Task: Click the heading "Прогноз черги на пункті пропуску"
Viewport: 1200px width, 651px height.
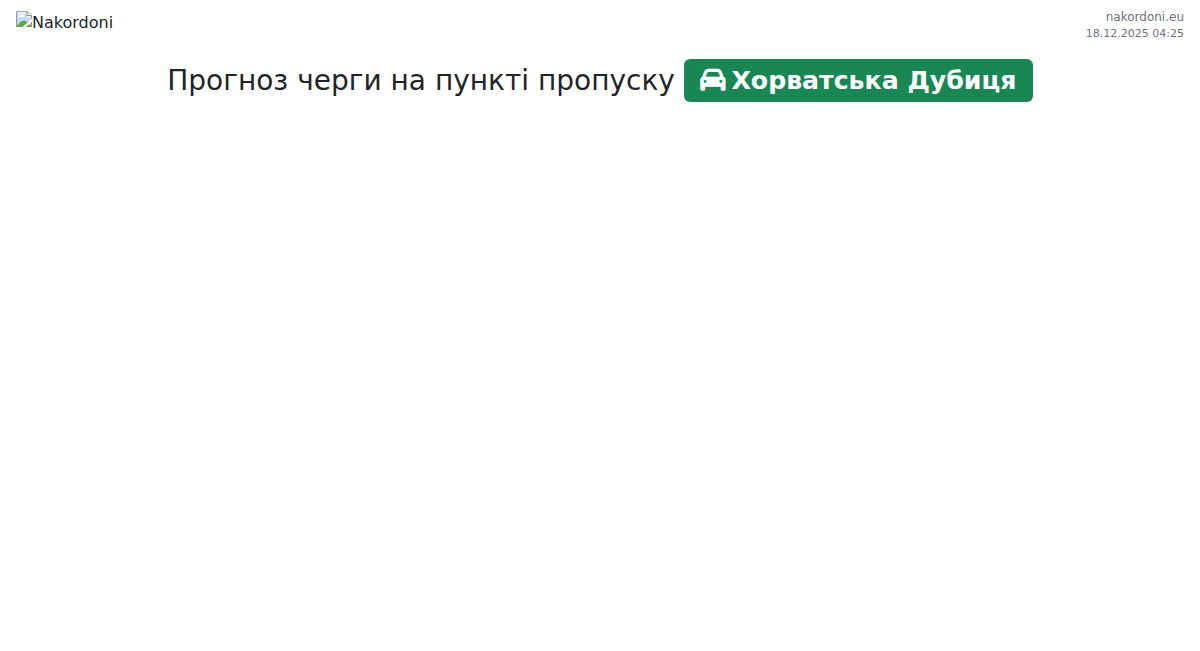Action: click(420, 80)
